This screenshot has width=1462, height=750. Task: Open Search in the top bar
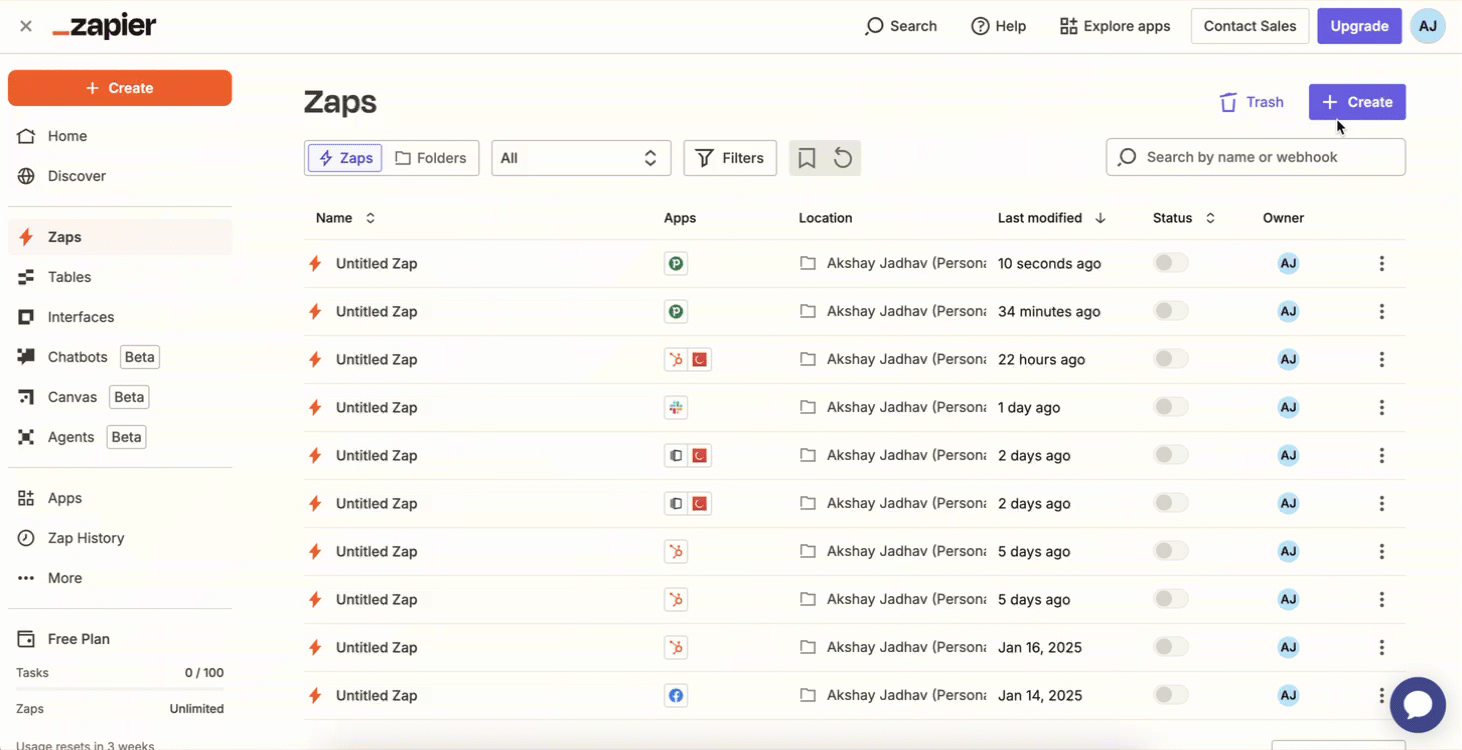coord(901,26)
